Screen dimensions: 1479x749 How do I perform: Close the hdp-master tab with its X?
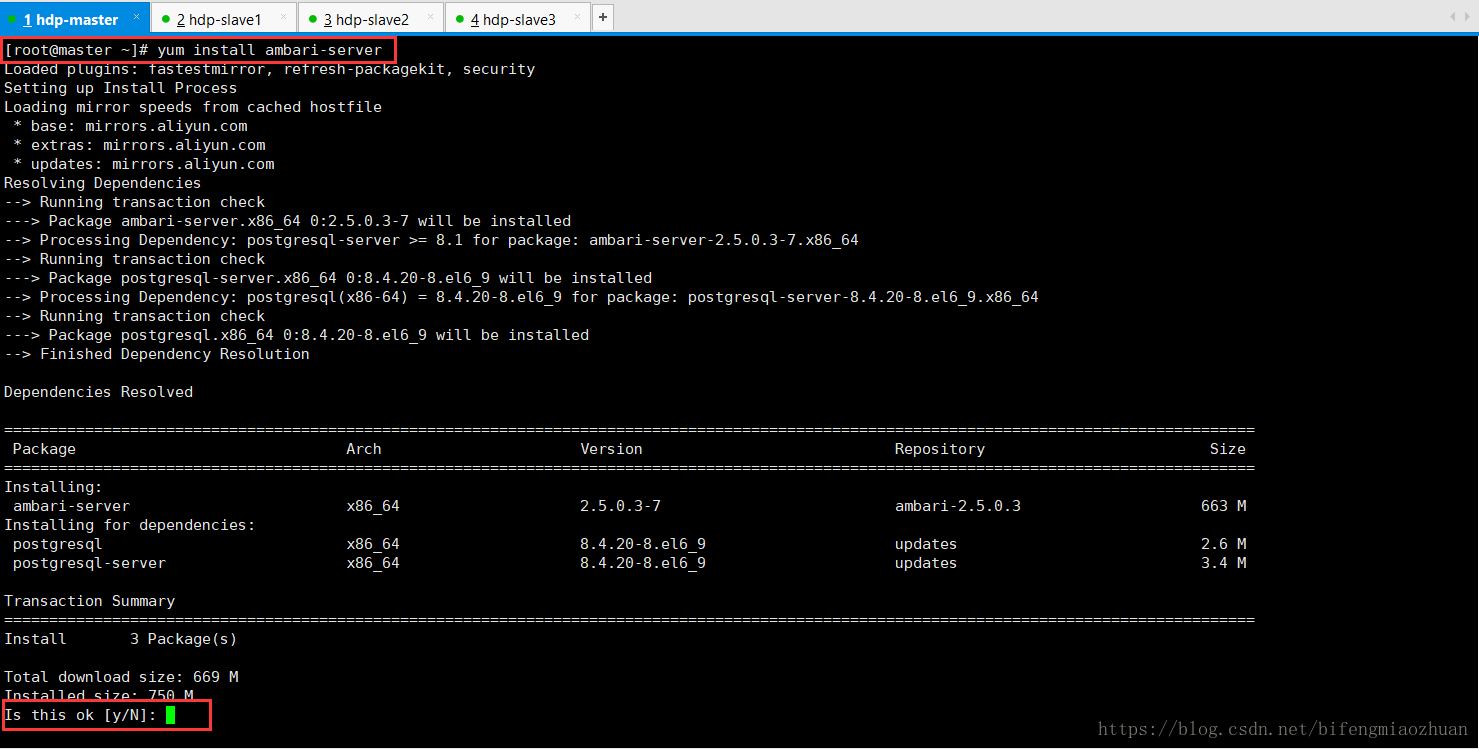(x=137, y=18)
